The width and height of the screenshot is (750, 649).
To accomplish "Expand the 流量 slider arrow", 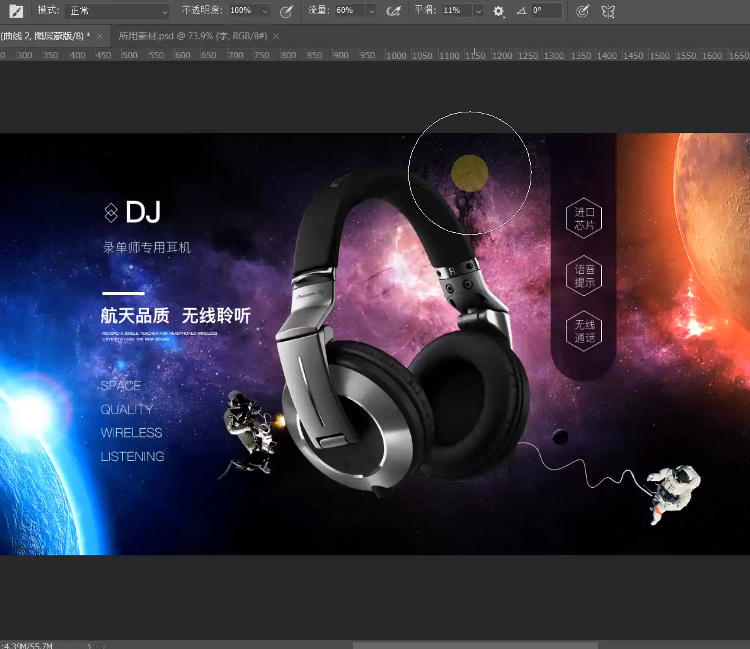I will pos(371,11).
